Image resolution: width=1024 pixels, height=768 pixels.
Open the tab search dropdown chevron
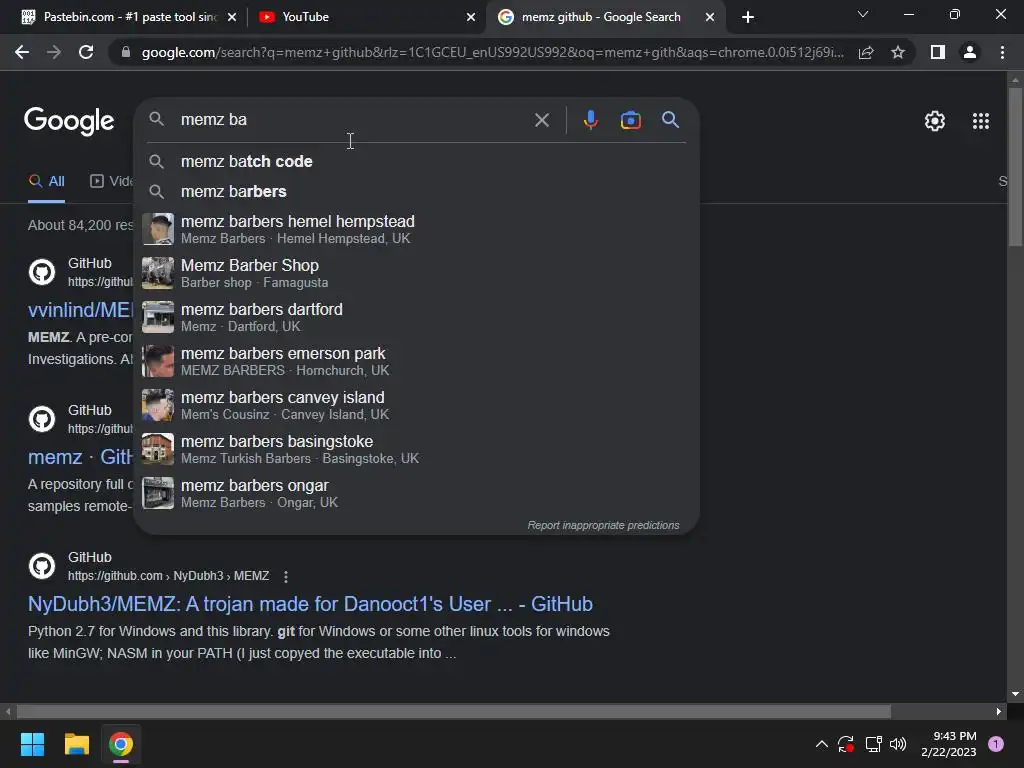863,14
